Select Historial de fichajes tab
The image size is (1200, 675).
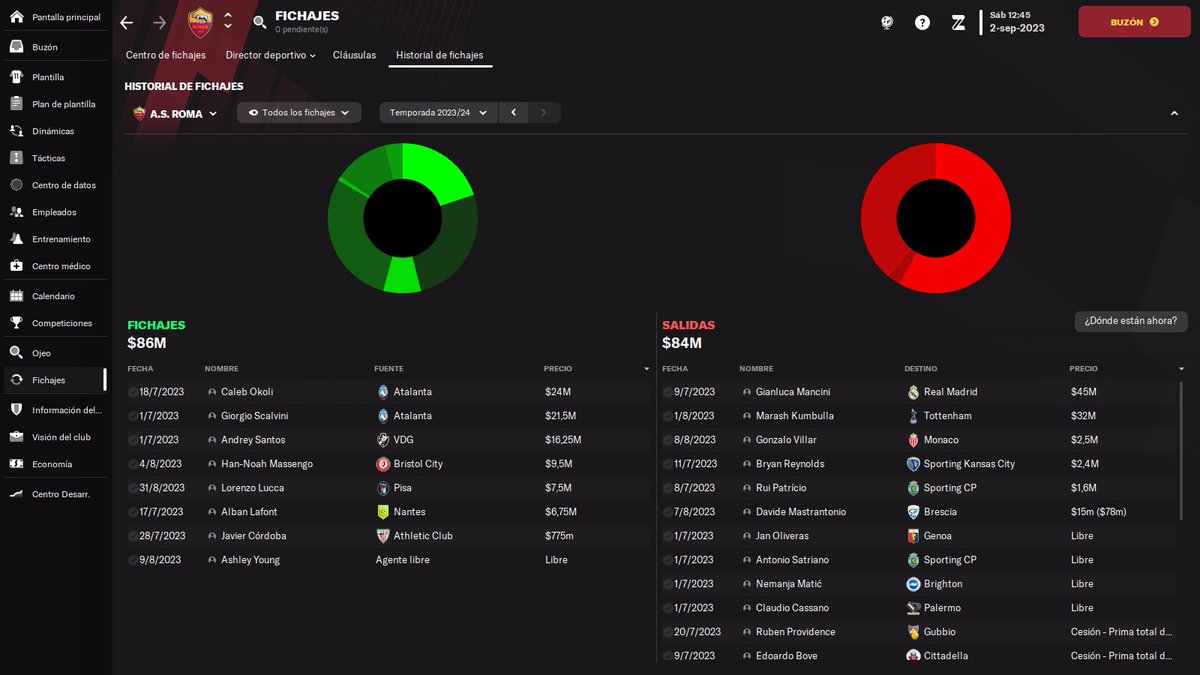point(440,55)
